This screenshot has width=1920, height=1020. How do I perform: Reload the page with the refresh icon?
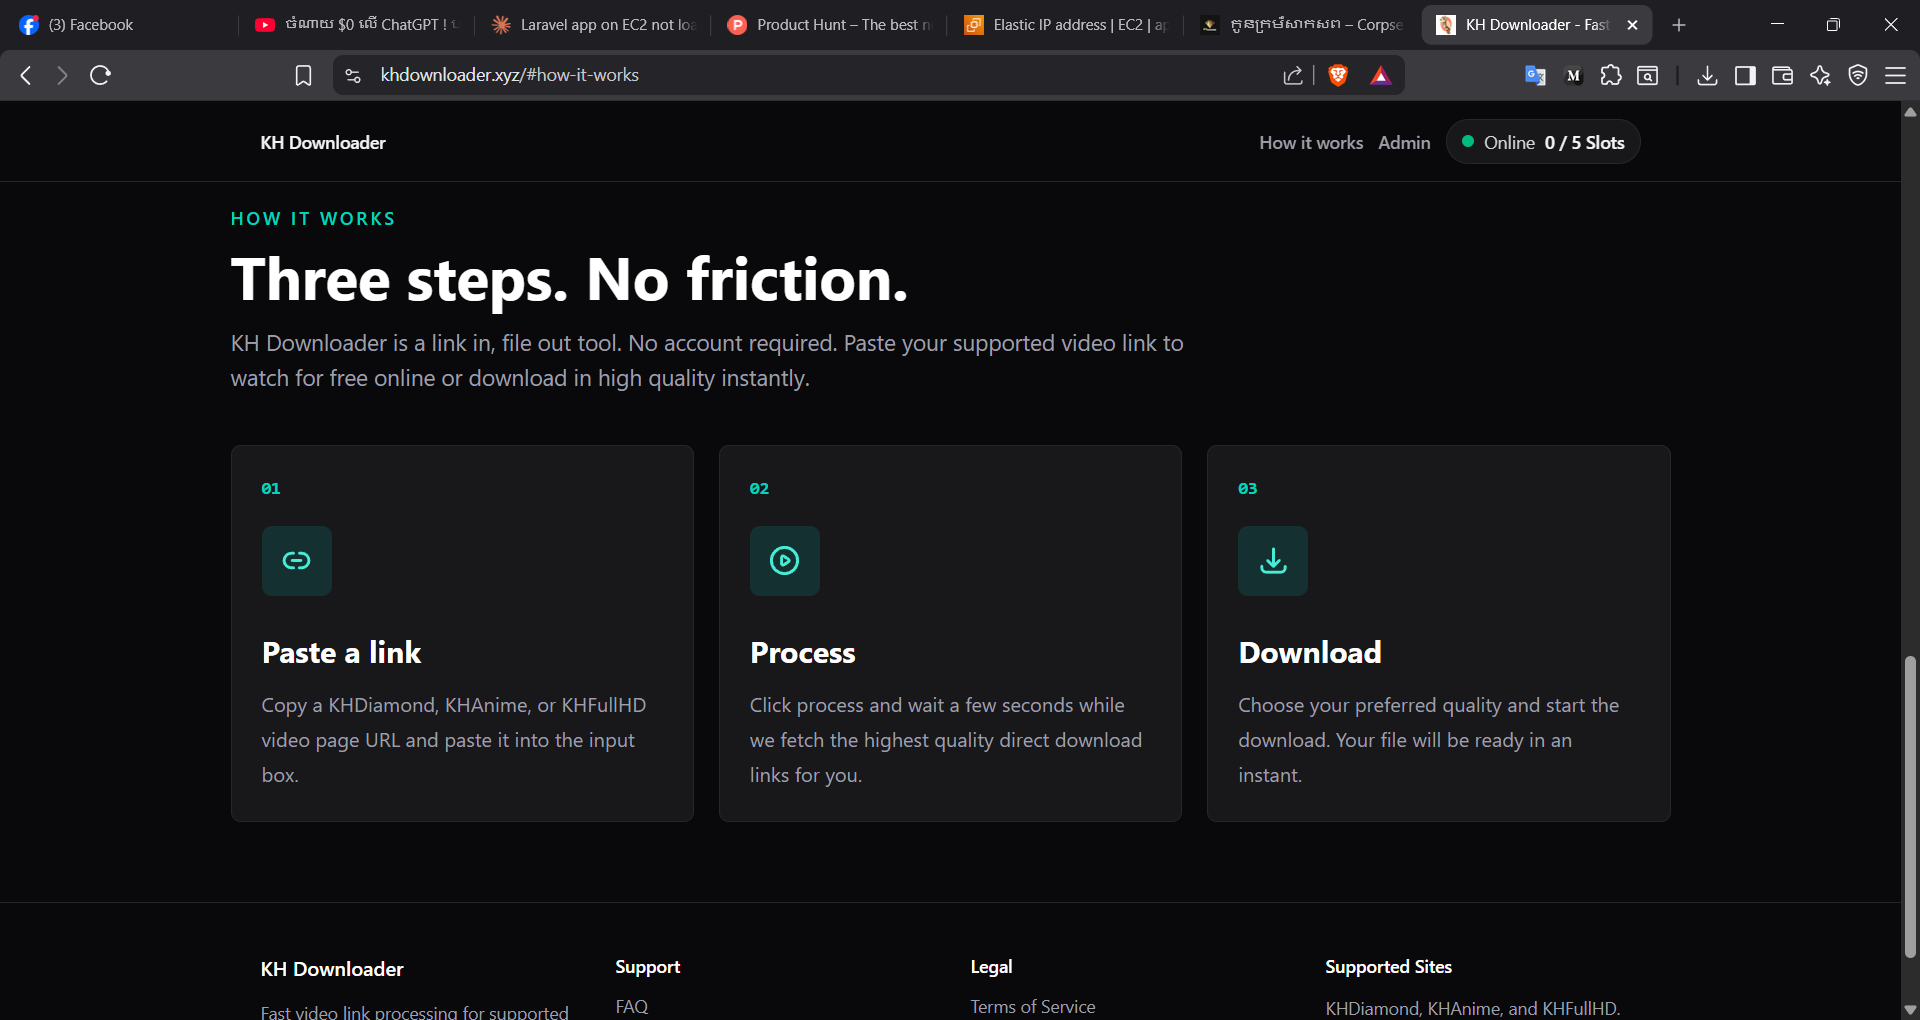pos(100,75)
